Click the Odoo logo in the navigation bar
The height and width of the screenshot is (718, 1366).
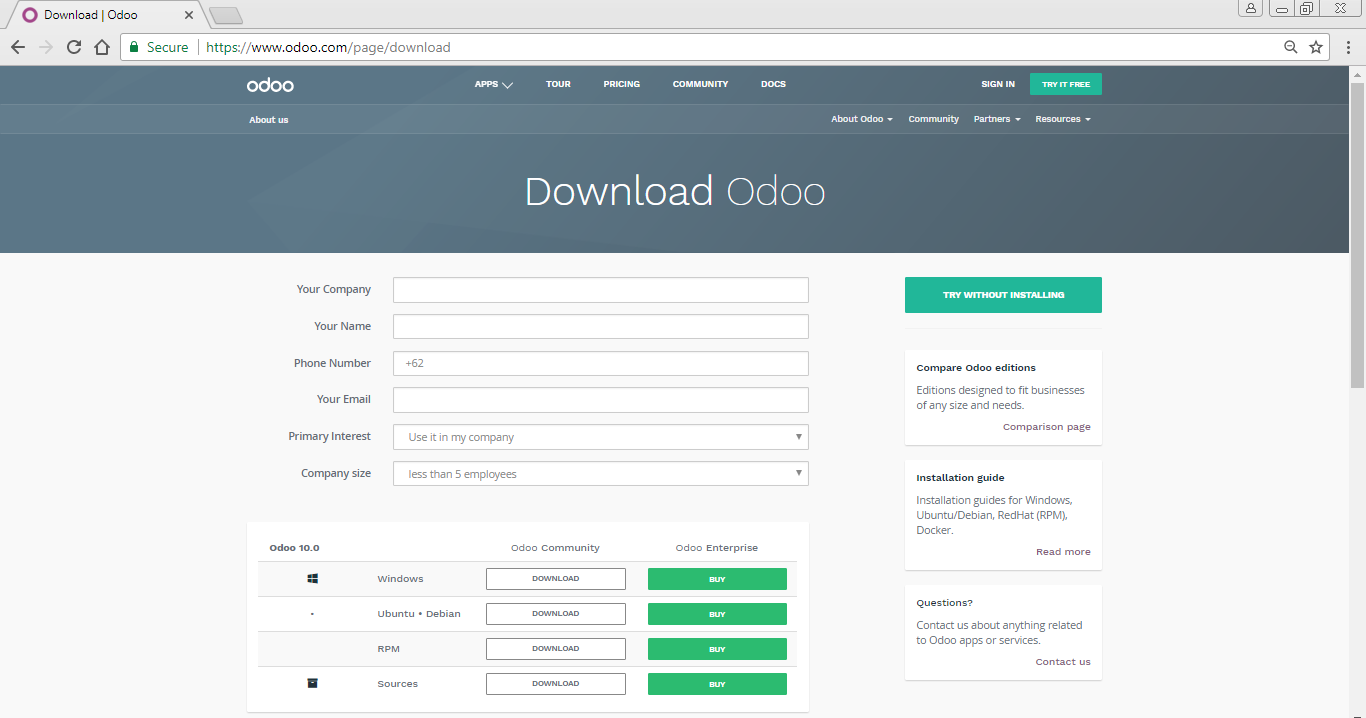269,84
